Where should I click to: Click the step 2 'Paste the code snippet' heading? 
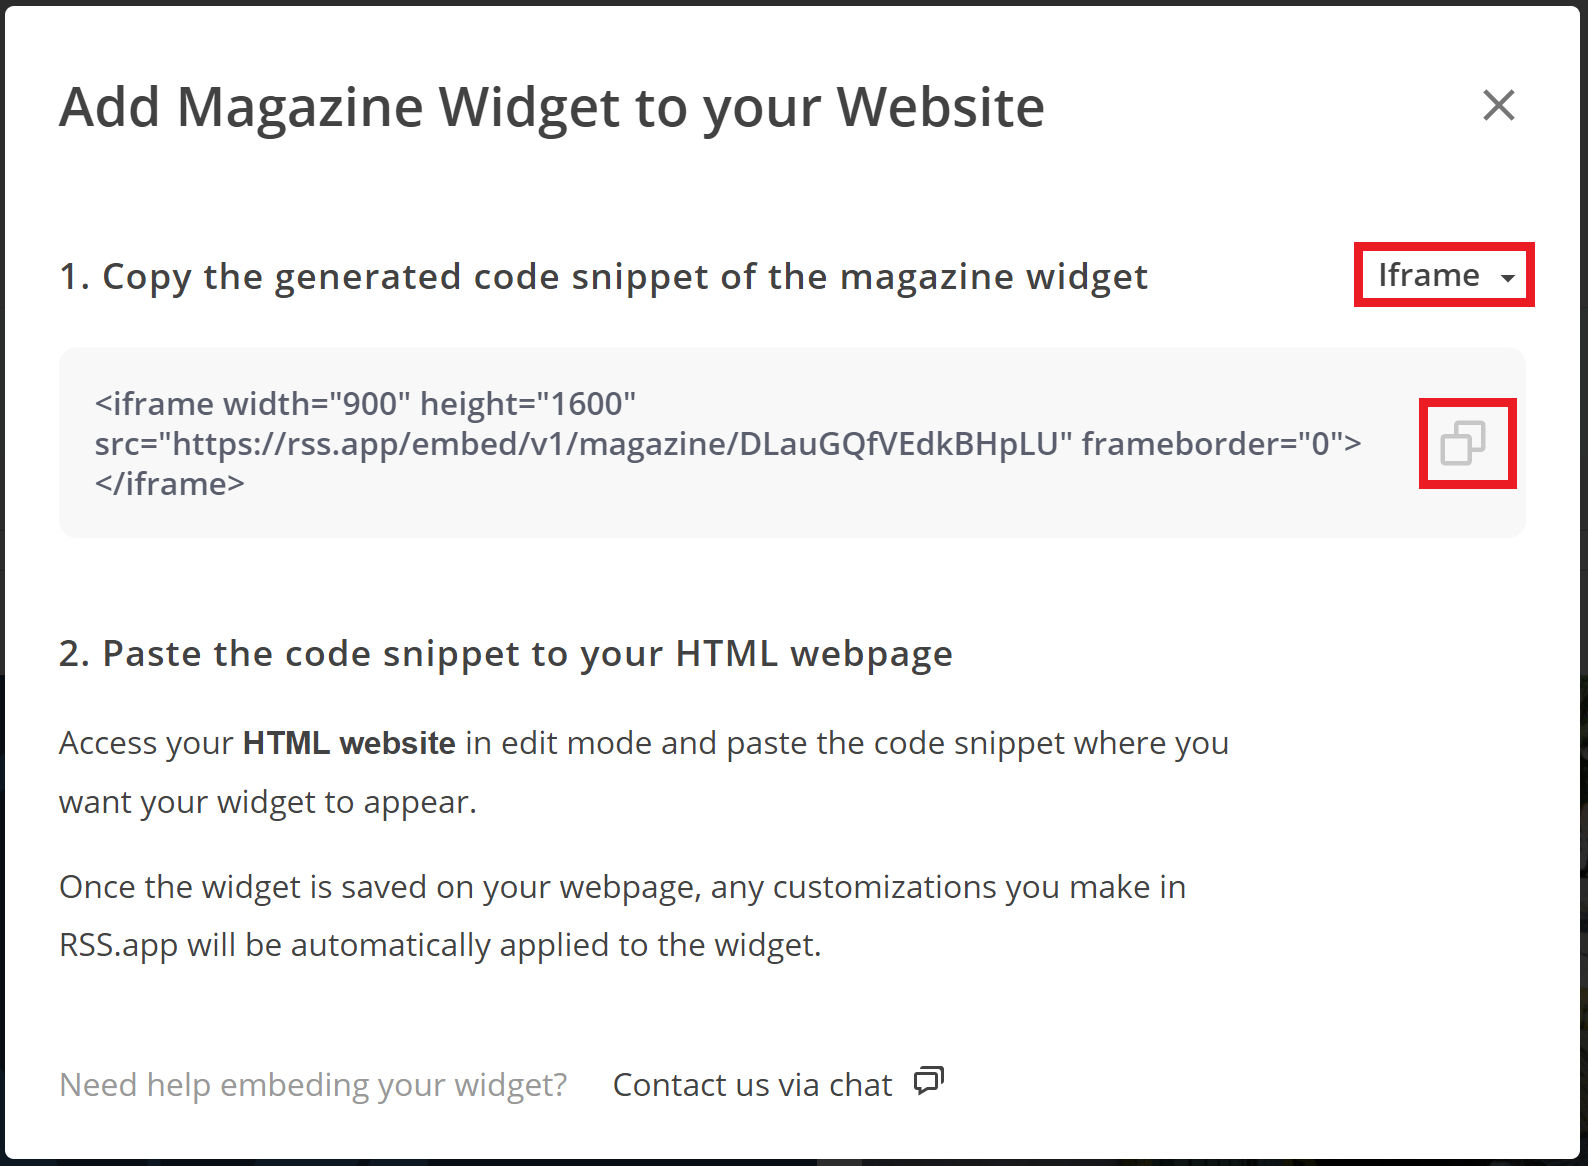pyautogui.click(x=506, y=654)
